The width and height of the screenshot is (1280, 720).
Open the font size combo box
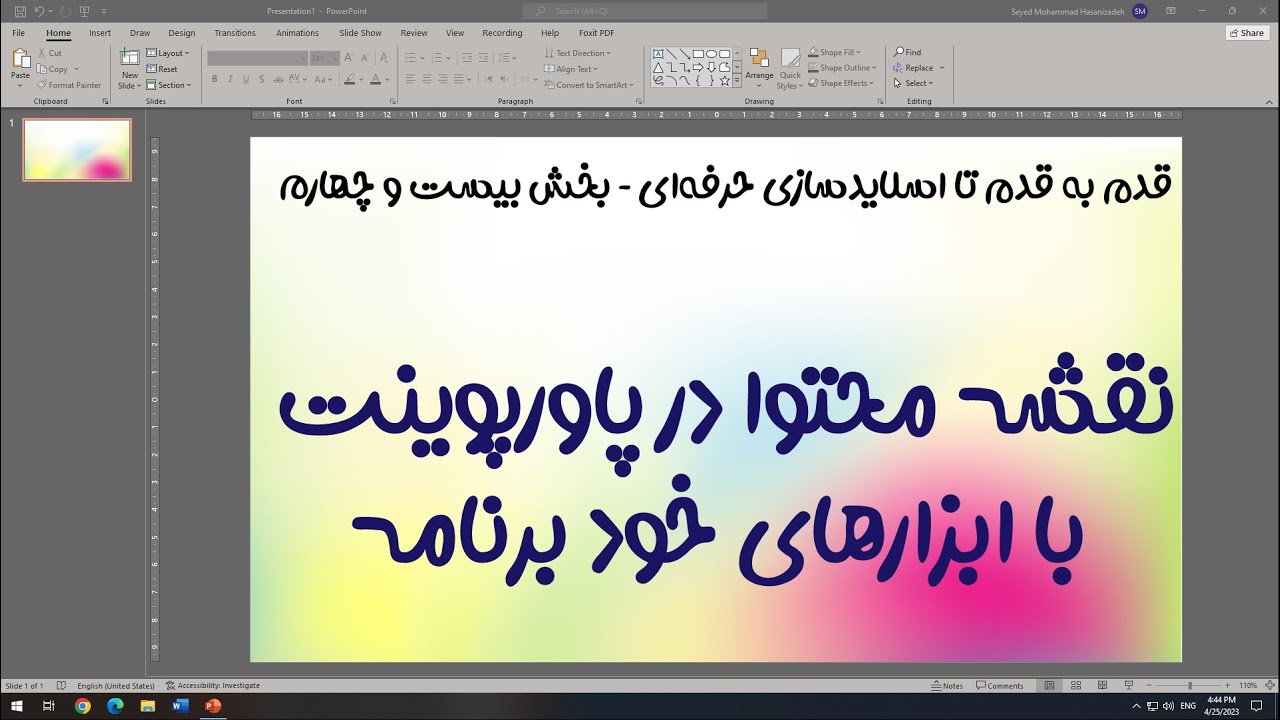click(325, 58)
